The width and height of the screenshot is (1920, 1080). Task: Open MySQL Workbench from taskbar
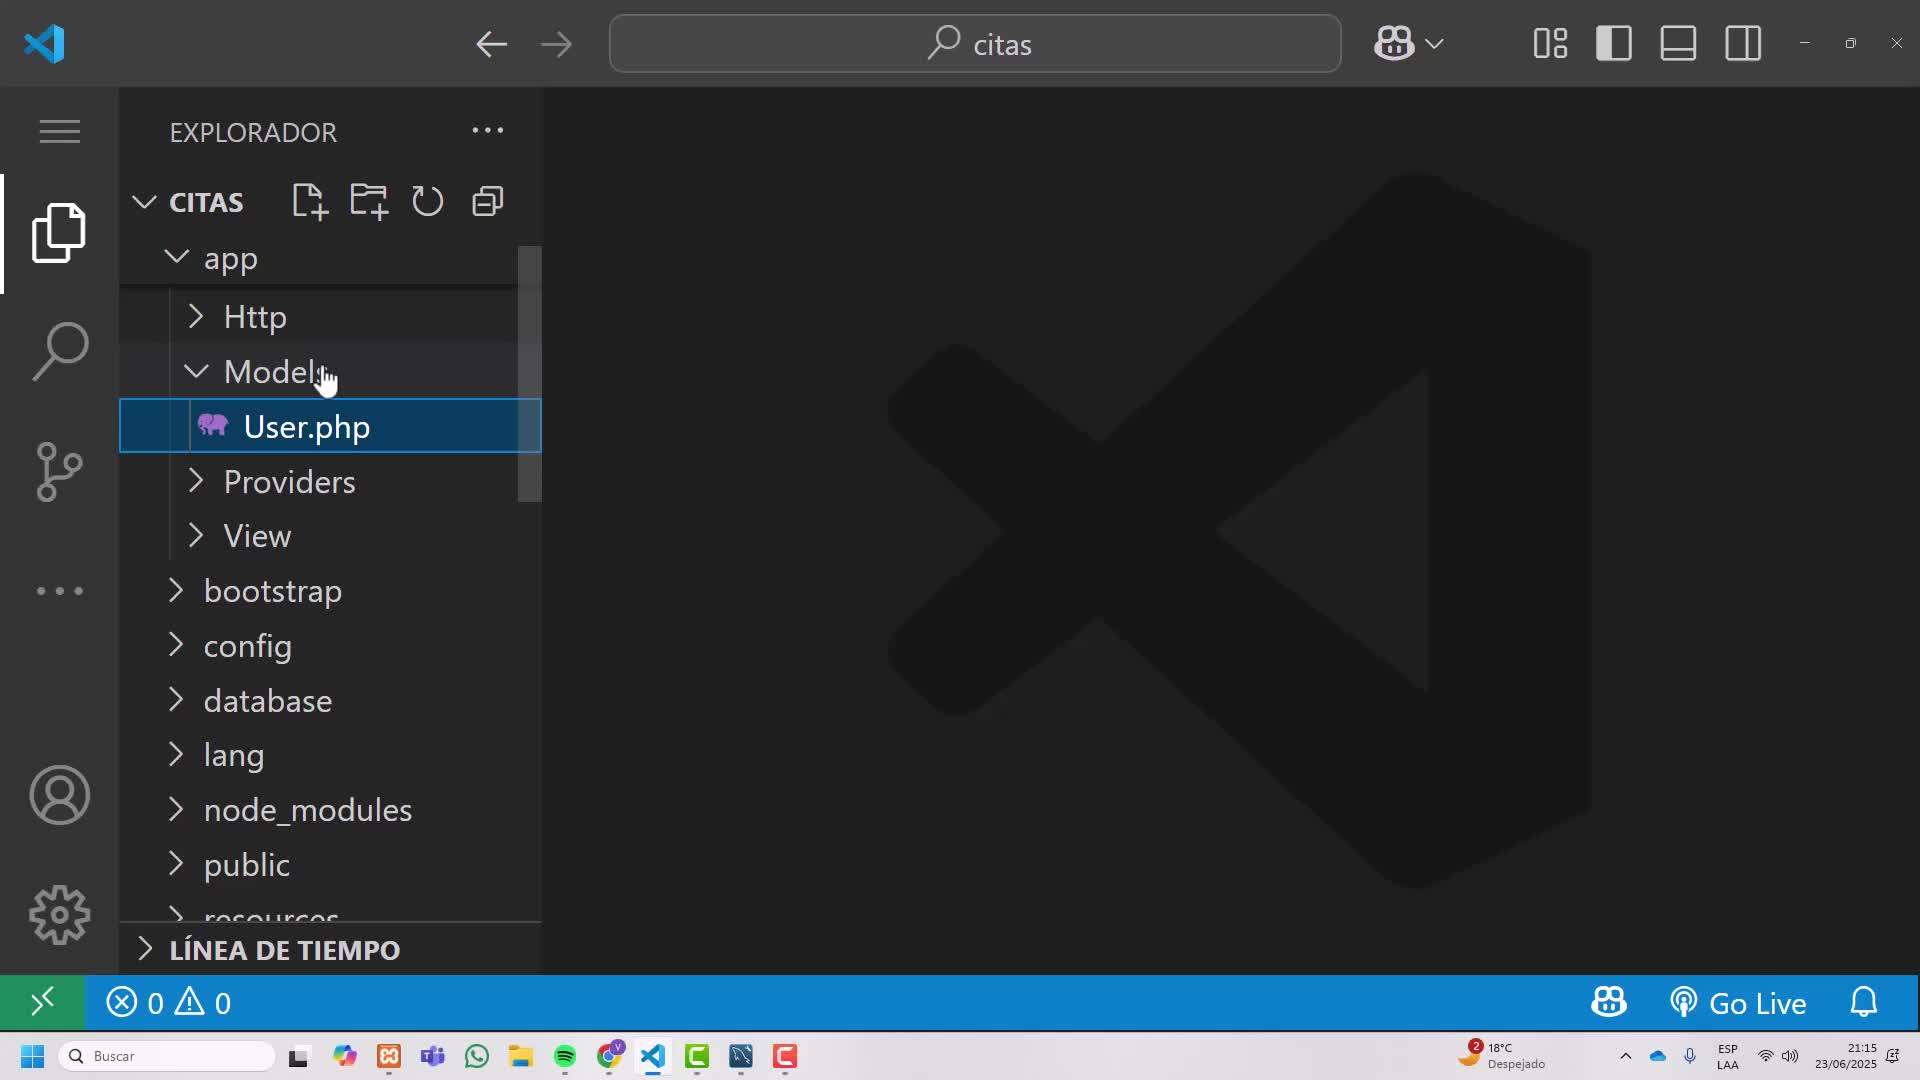pos(741,1056)
